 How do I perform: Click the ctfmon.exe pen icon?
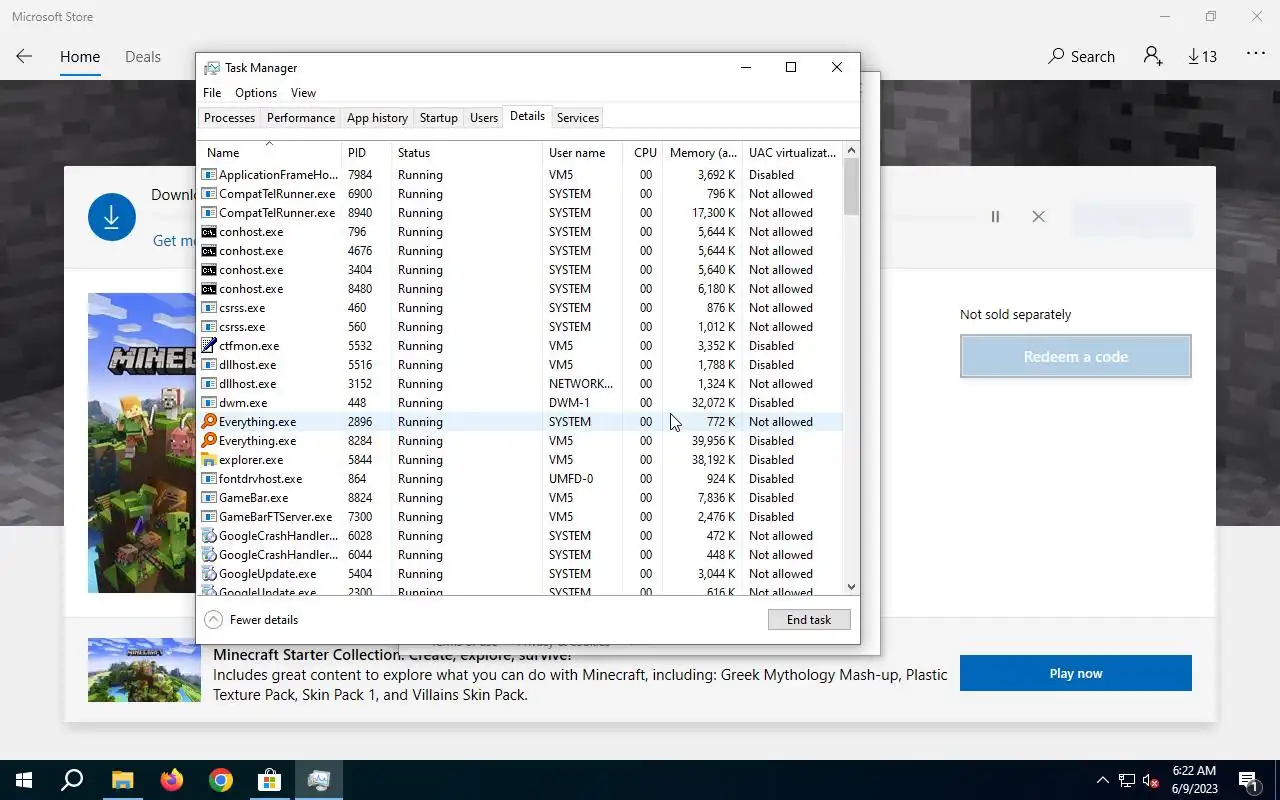pyautogui.click(x=209, y=346)
